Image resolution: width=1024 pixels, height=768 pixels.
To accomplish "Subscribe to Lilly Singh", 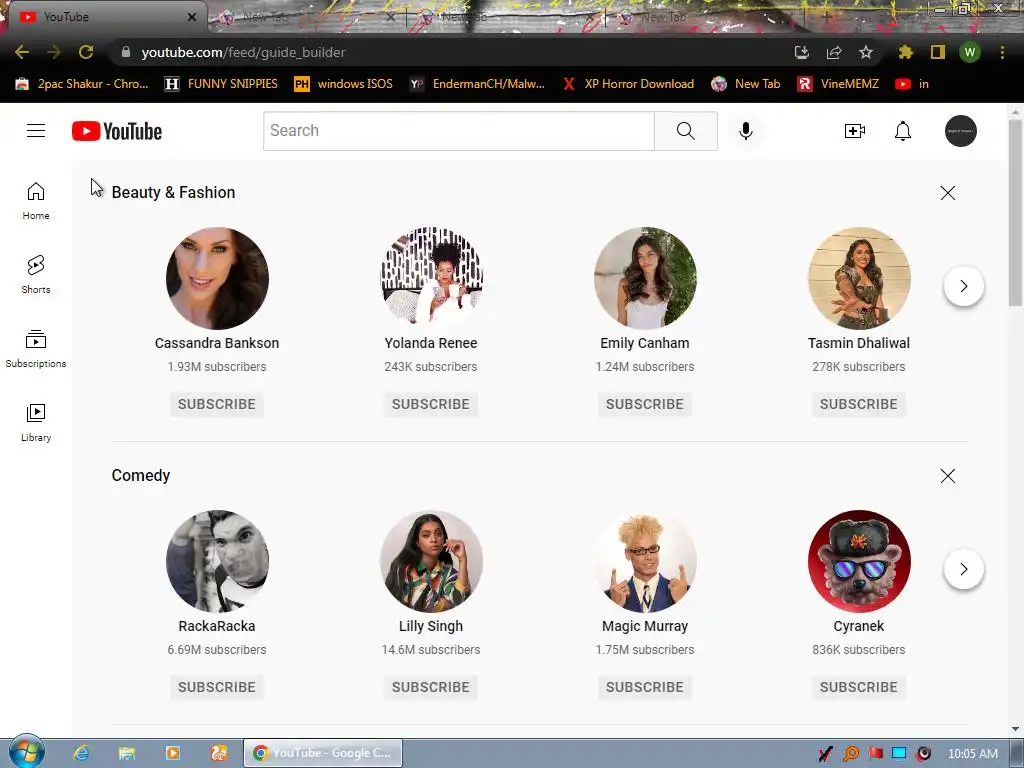I will click(x=431, y=687).
